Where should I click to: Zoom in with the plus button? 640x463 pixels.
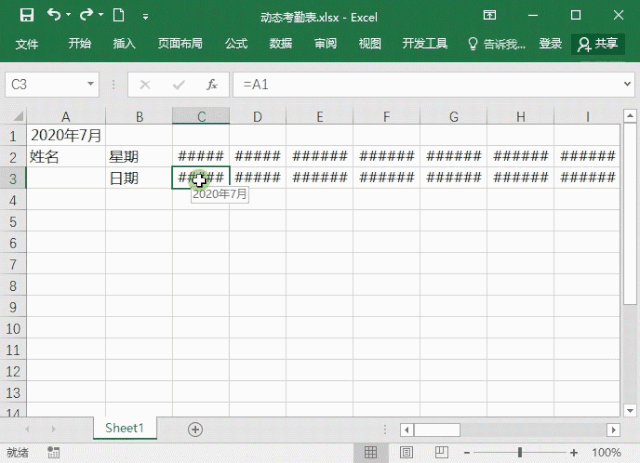click(574, 452)
